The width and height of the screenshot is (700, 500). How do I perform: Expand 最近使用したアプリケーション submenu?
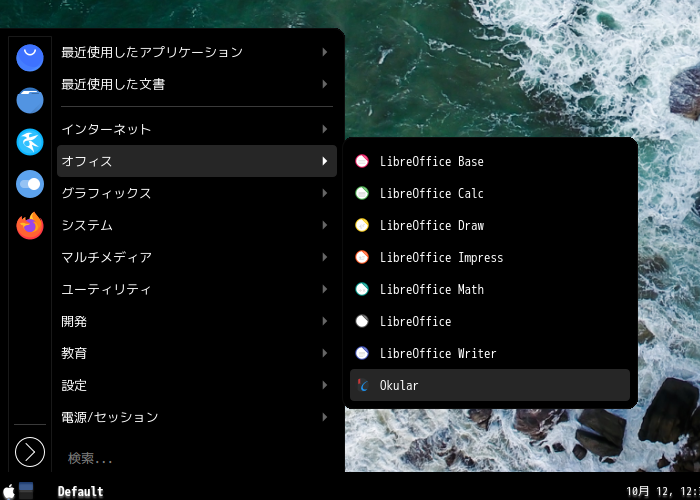click(x=197, y=52)
